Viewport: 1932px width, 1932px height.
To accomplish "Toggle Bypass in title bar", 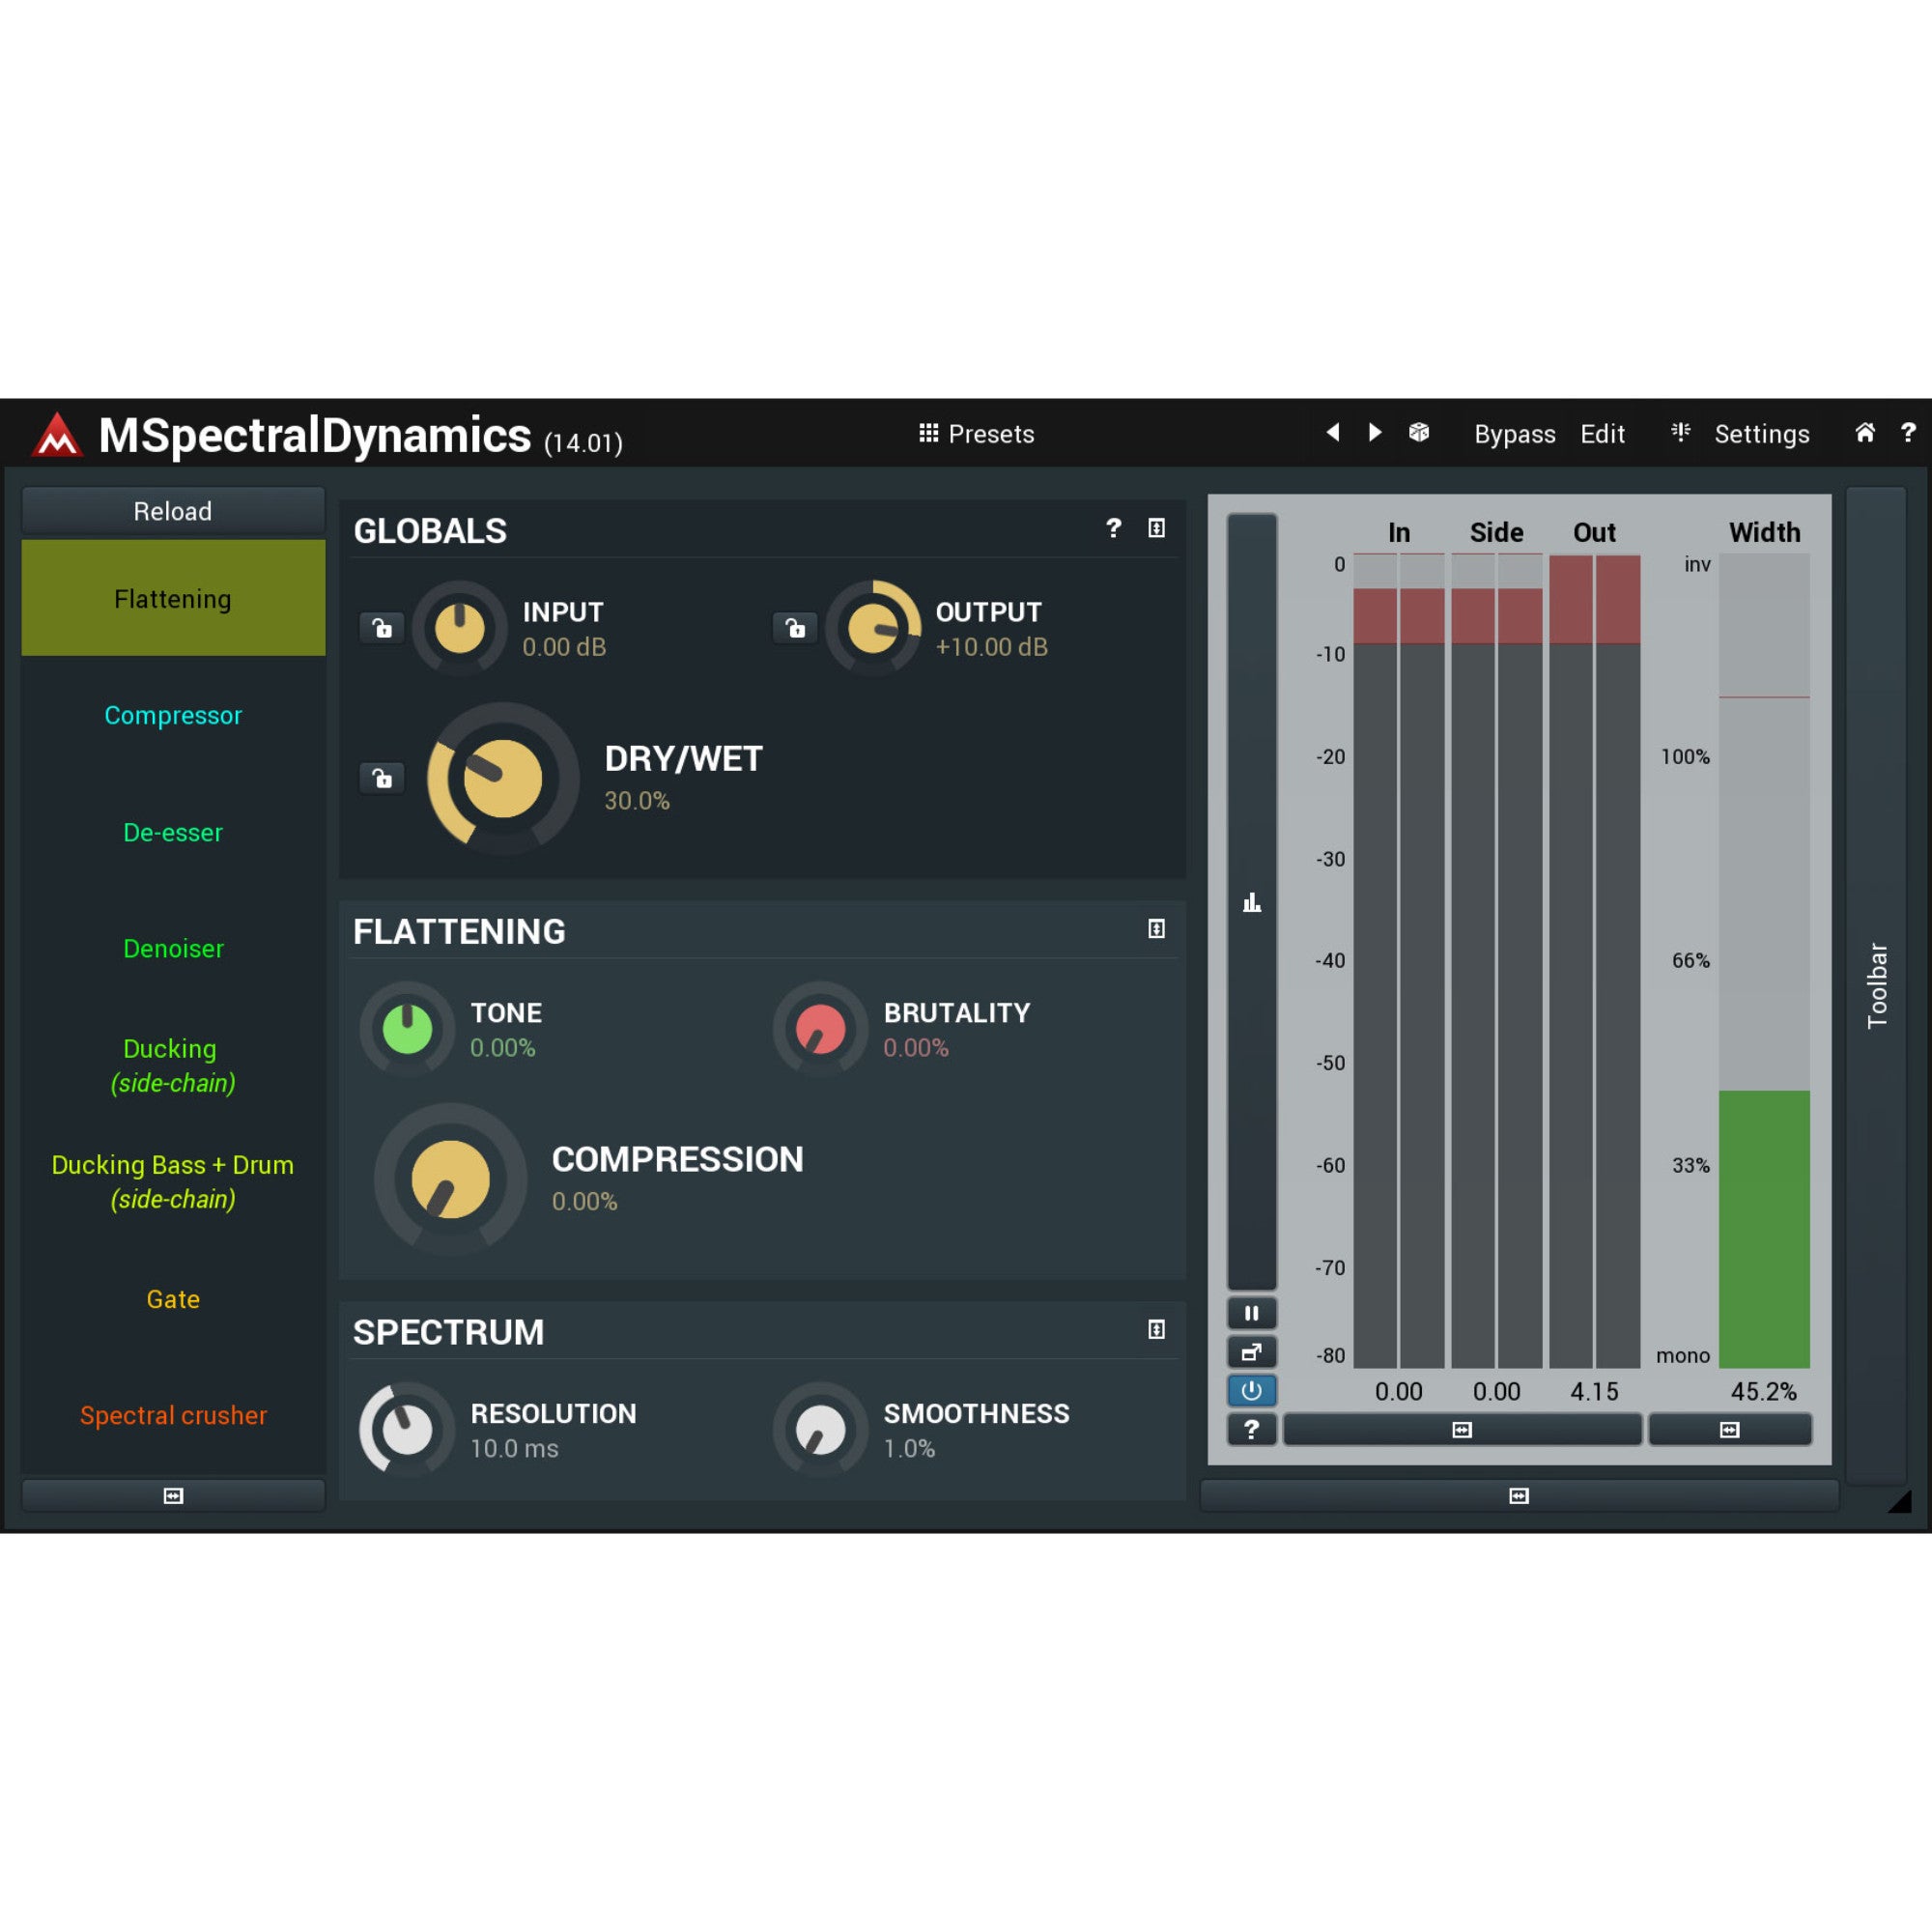I will [x=1514, y=433].
